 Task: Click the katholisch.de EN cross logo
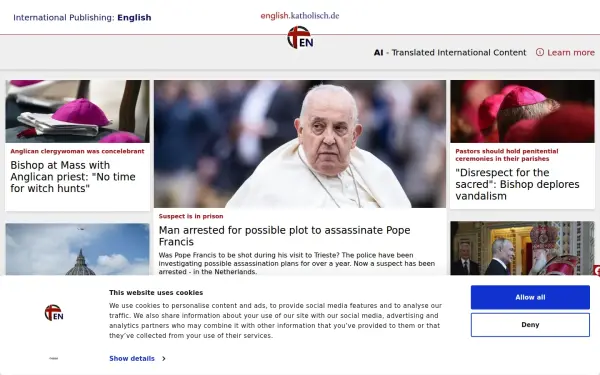point(300,38)
